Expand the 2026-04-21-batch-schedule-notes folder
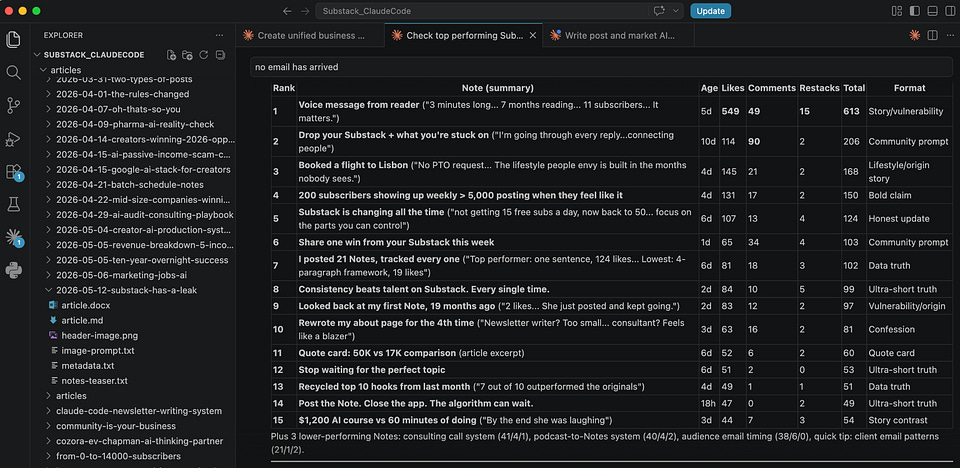Screen dimensions: 960x468 [130, 184]
